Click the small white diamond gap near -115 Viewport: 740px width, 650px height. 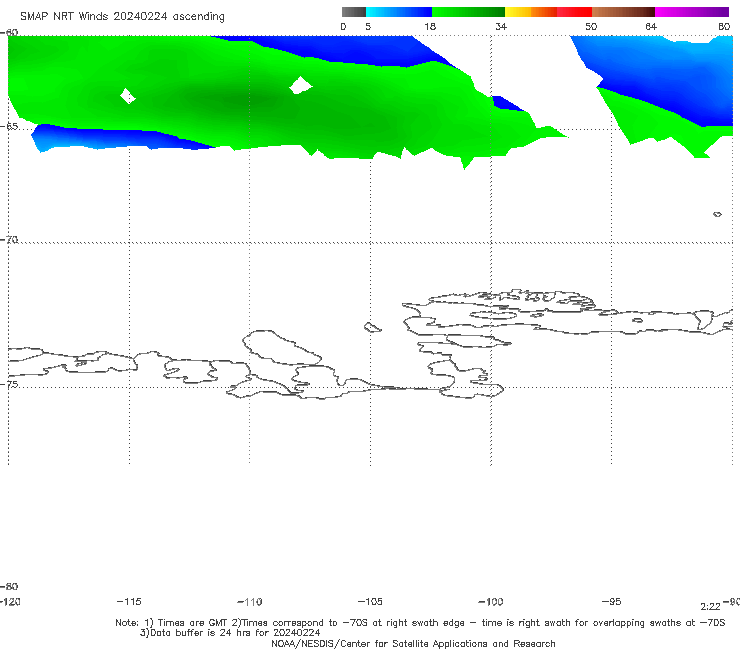tap(128, 96)
